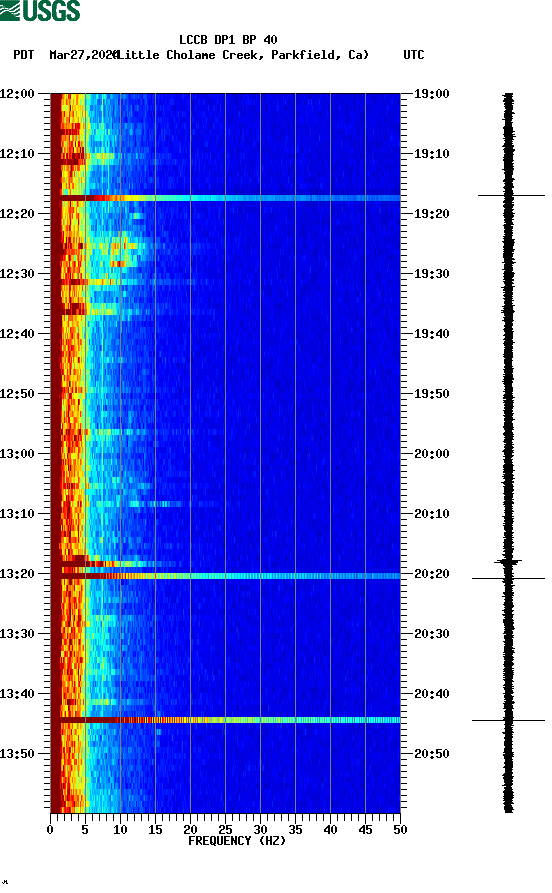Click the 'Mar27' date label

(x=67, y=55)
